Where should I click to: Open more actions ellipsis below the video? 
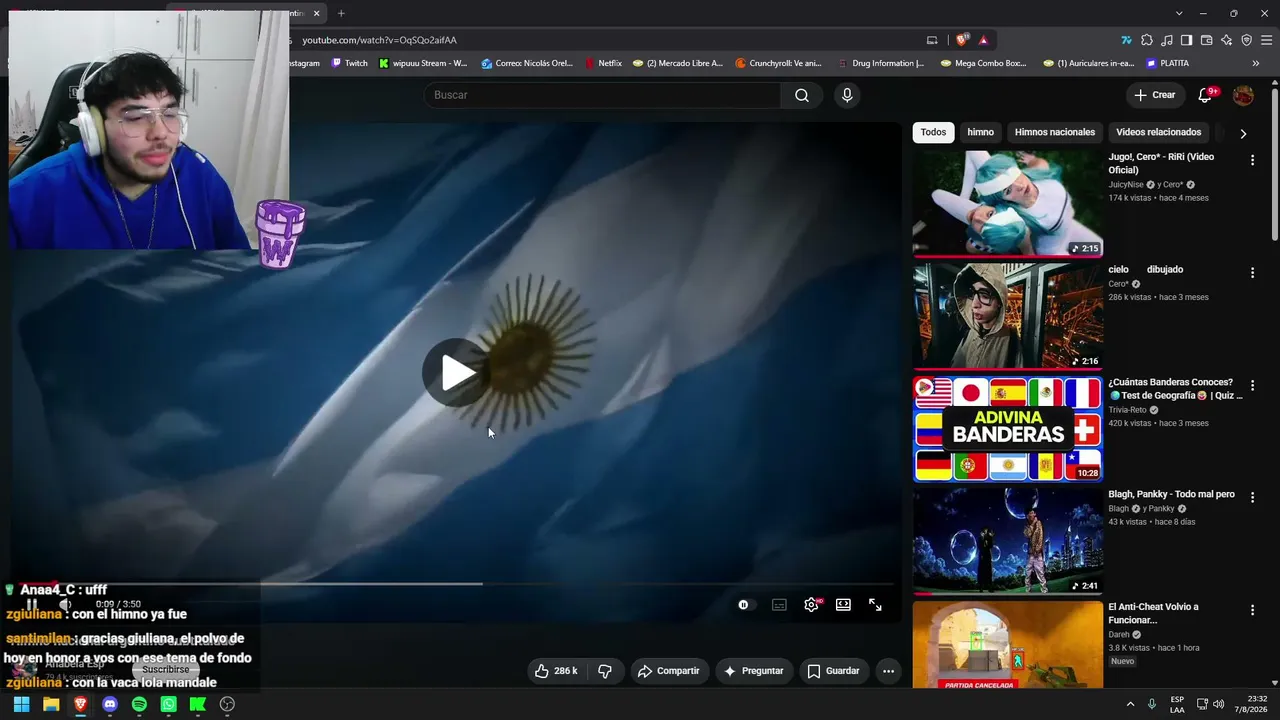coord(888,671)
